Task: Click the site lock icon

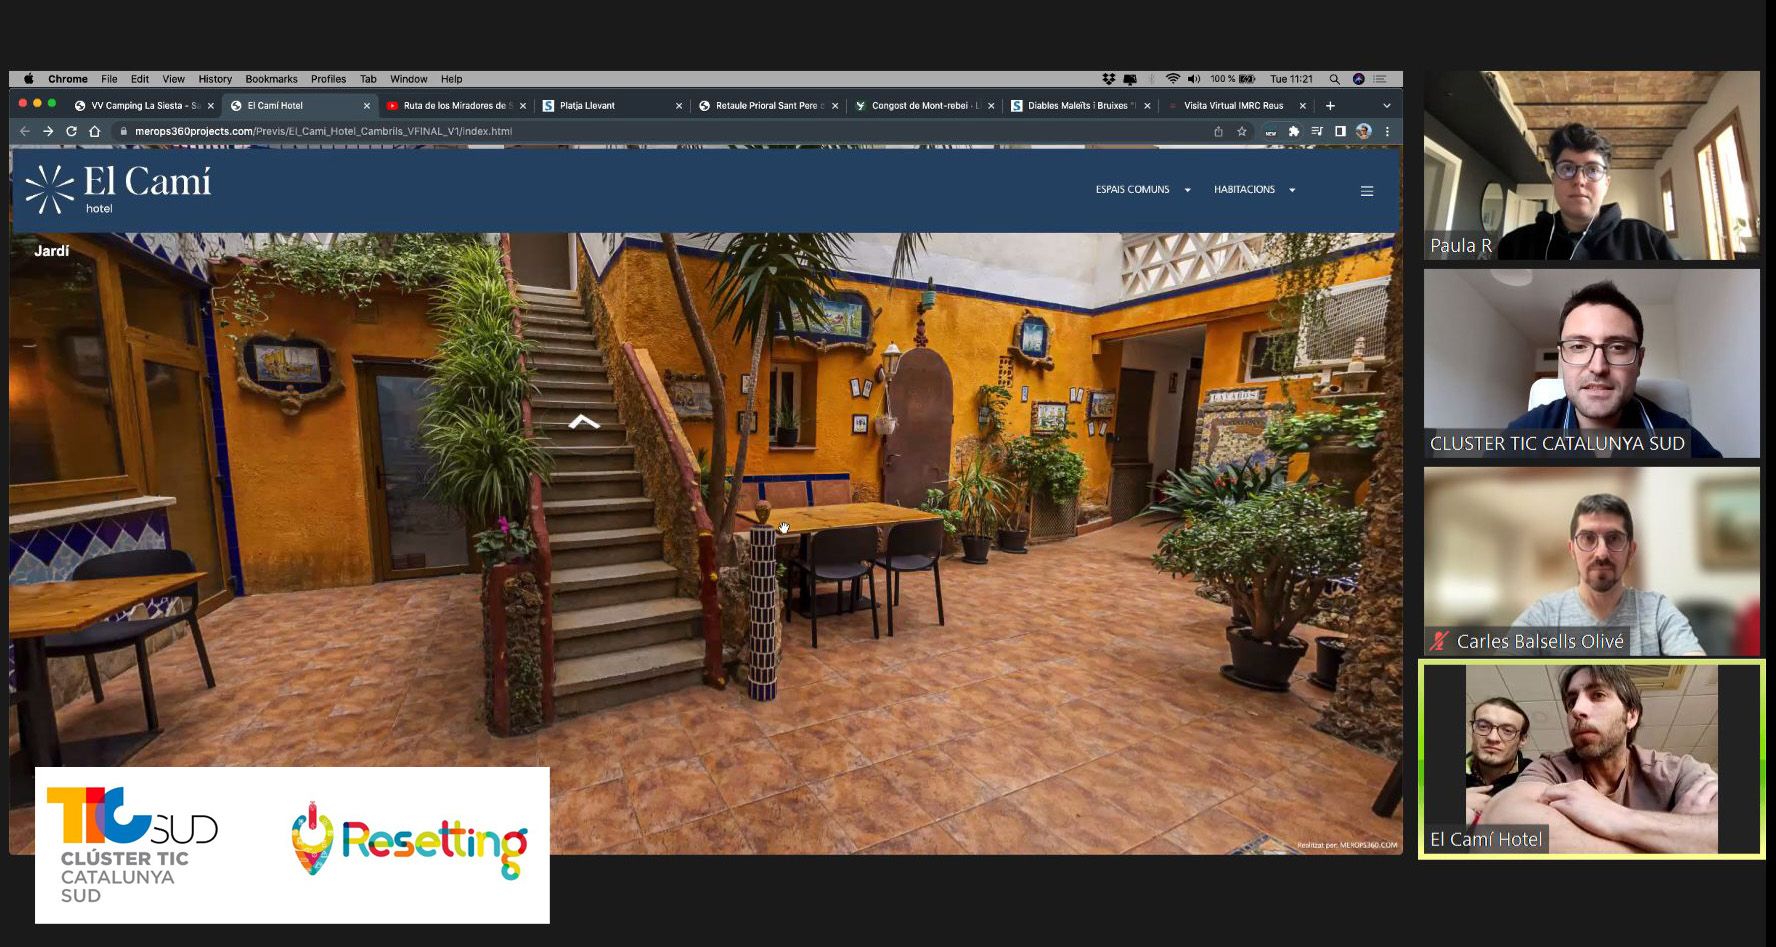Action: point(123,131)
